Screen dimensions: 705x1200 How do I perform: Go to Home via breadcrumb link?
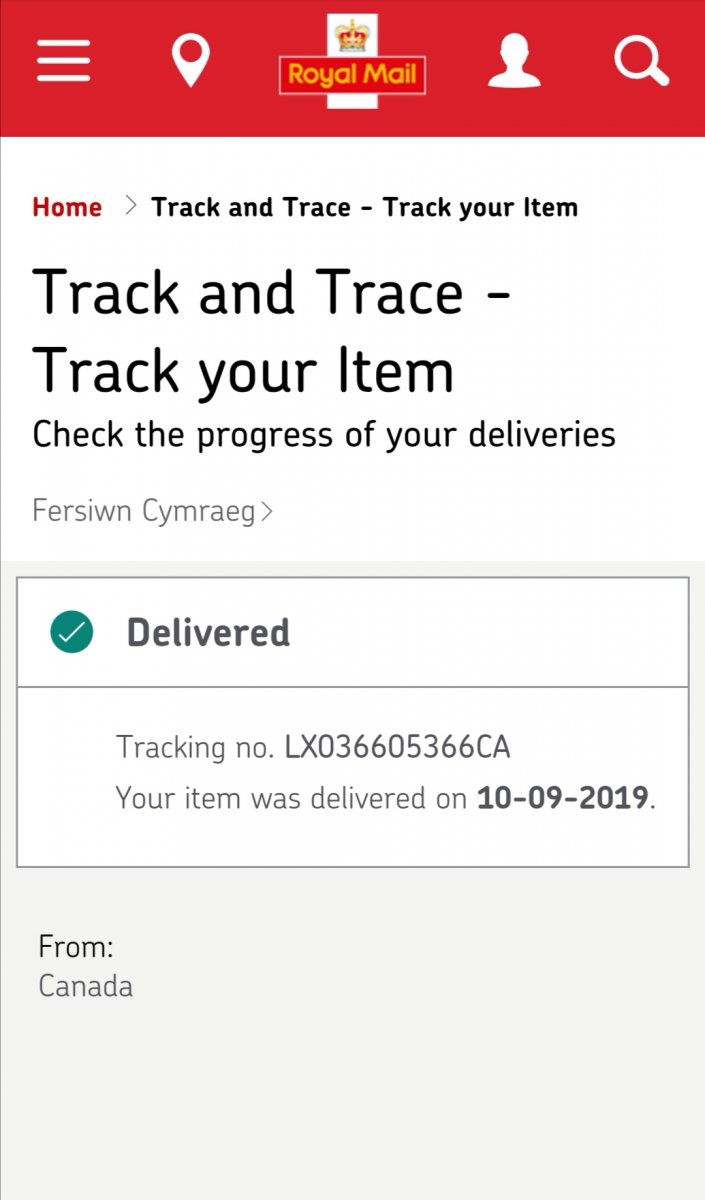[67, 208]
